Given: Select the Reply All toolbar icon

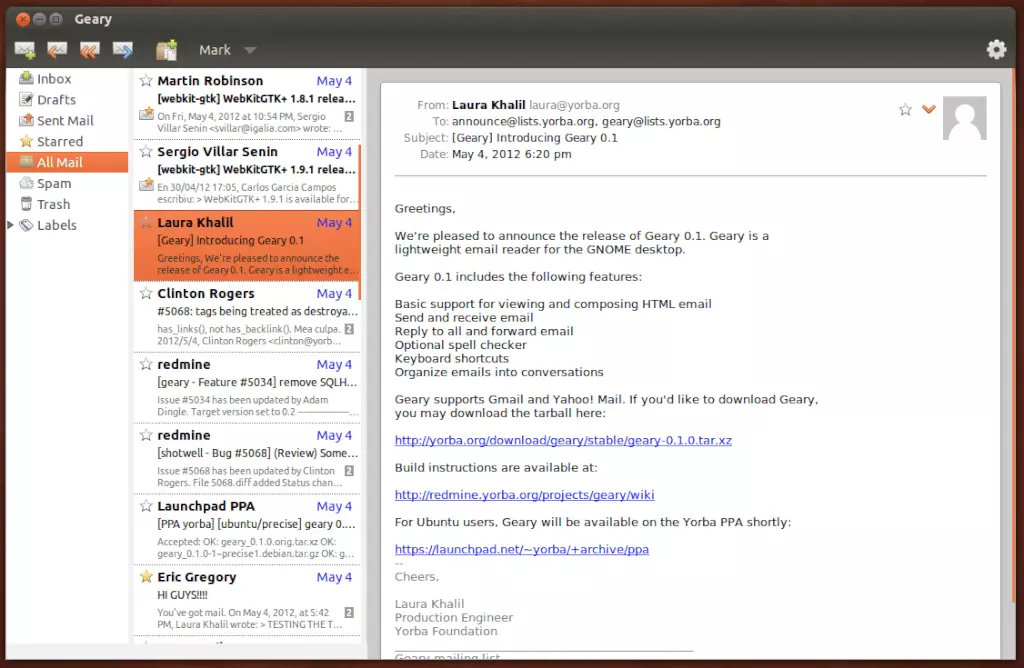Looking at the screenshot, I should point(89,49).
